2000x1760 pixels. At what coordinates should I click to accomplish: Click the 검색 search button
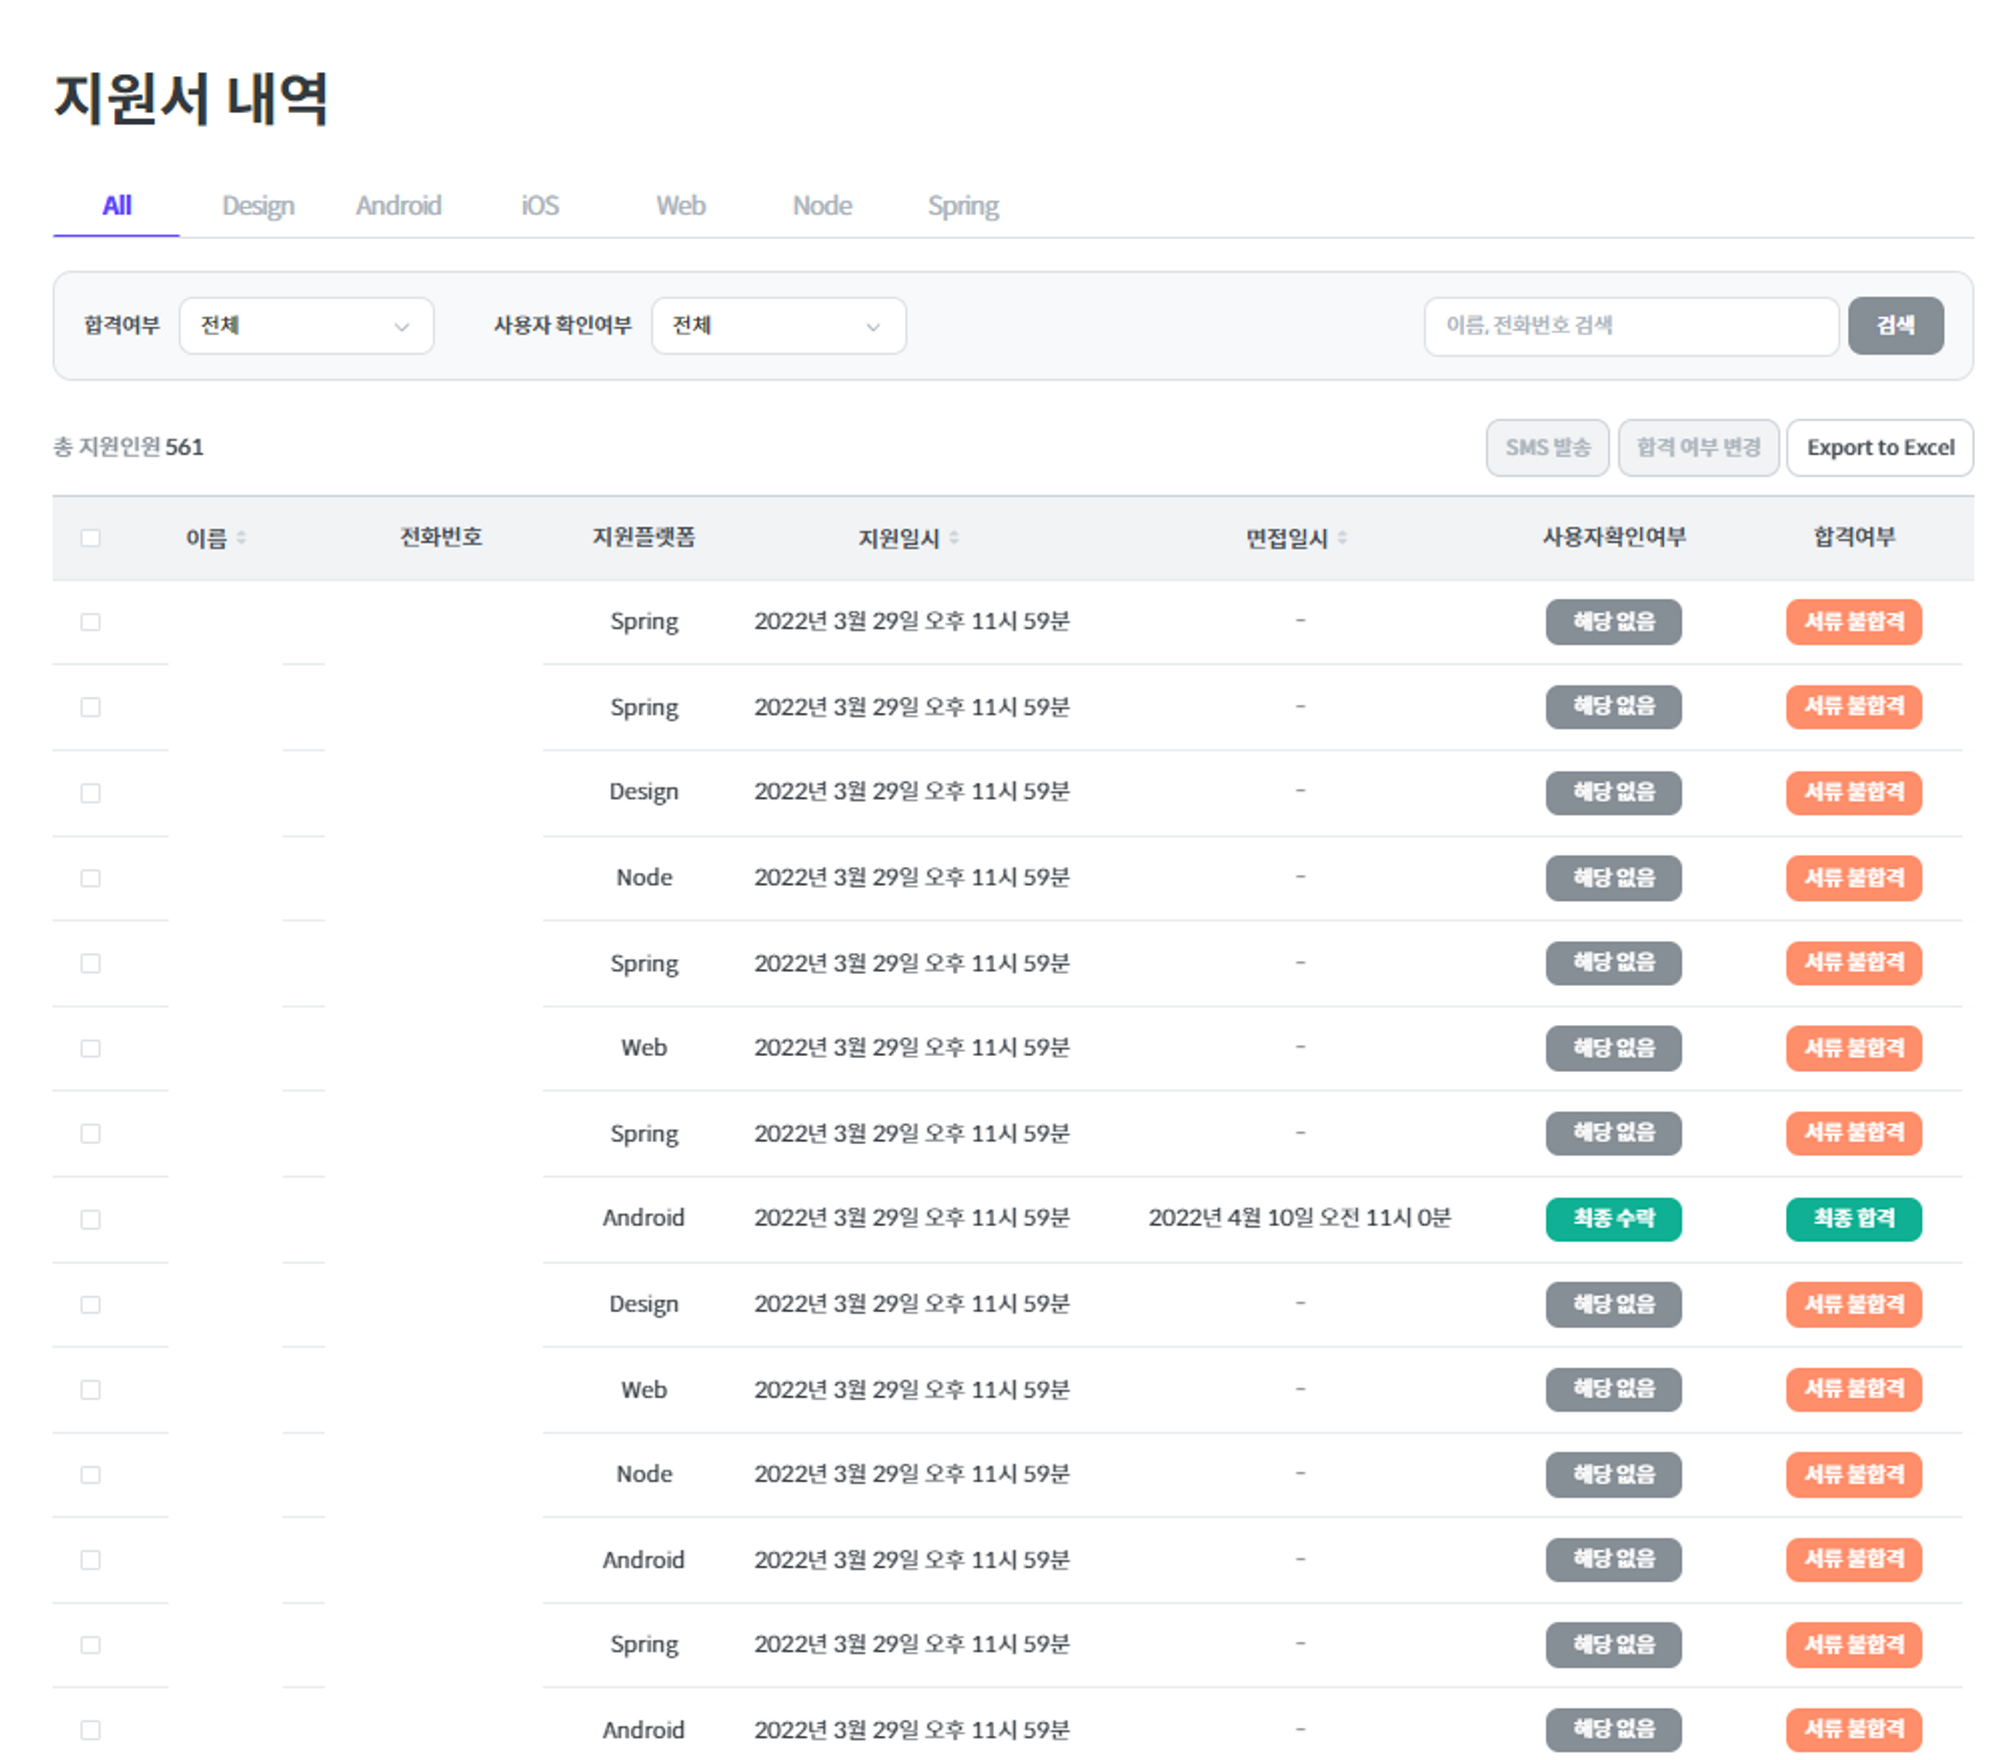(x=1894, y=326)
